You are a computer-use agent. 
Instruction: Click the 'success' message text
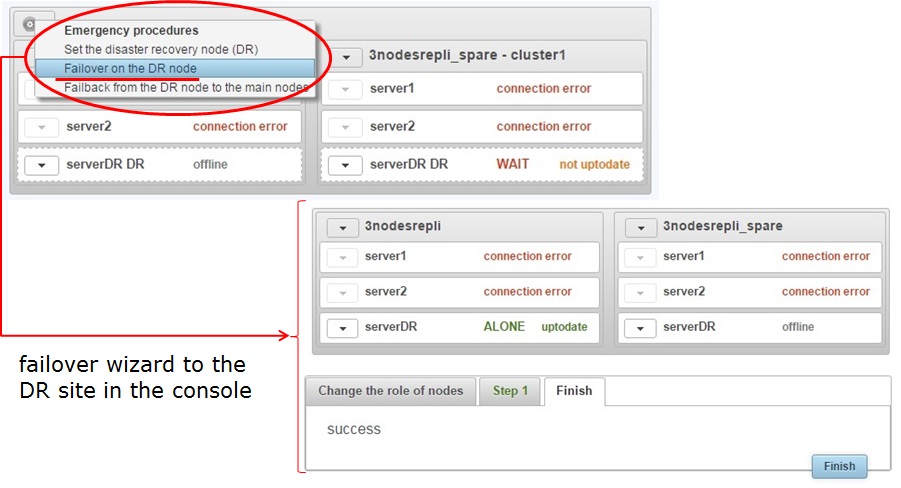pos(354,429)
